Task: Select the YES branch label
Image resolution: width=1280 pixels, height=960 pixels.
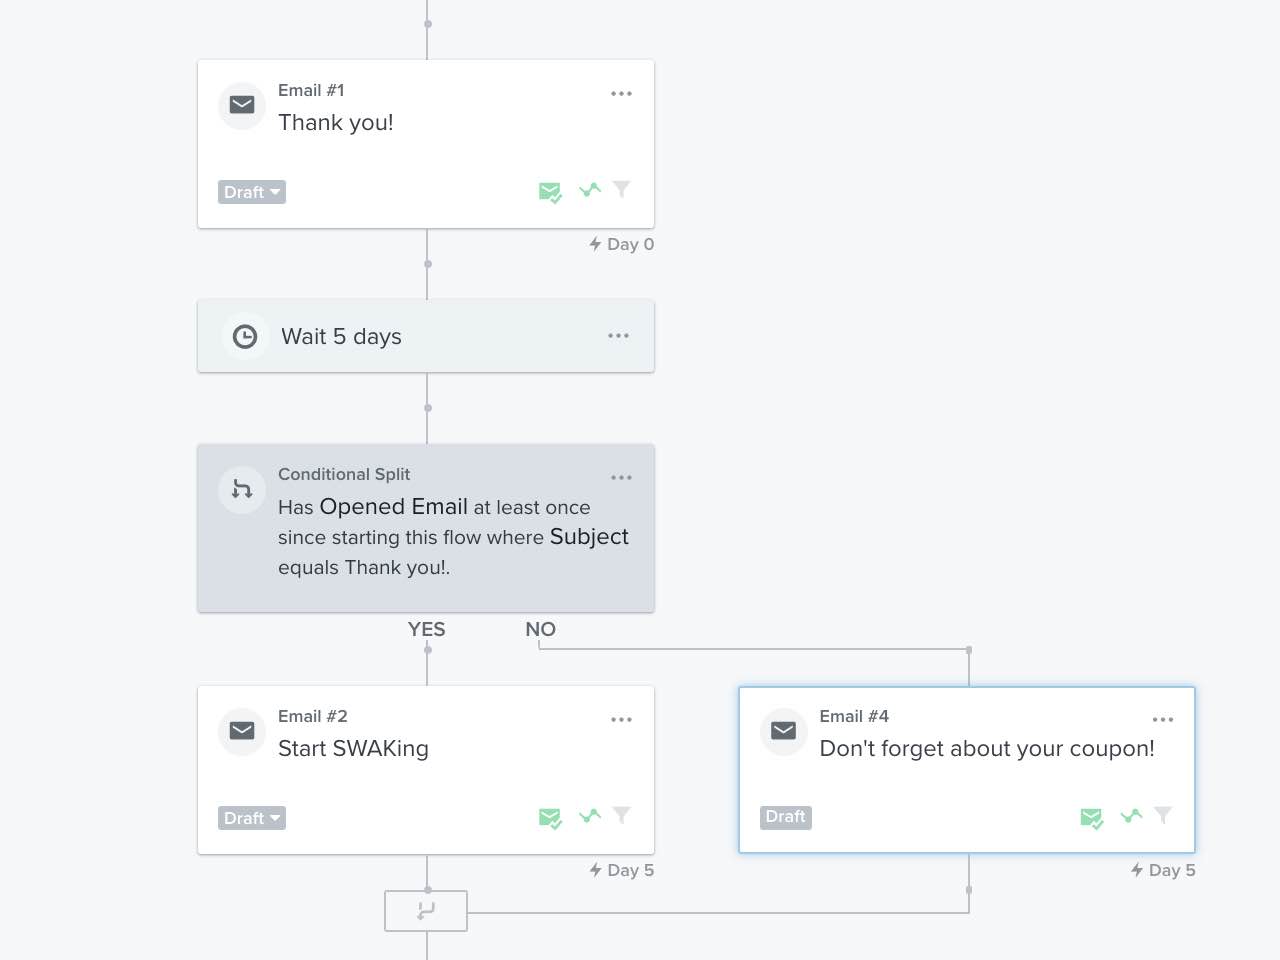Action: (426, 629)
